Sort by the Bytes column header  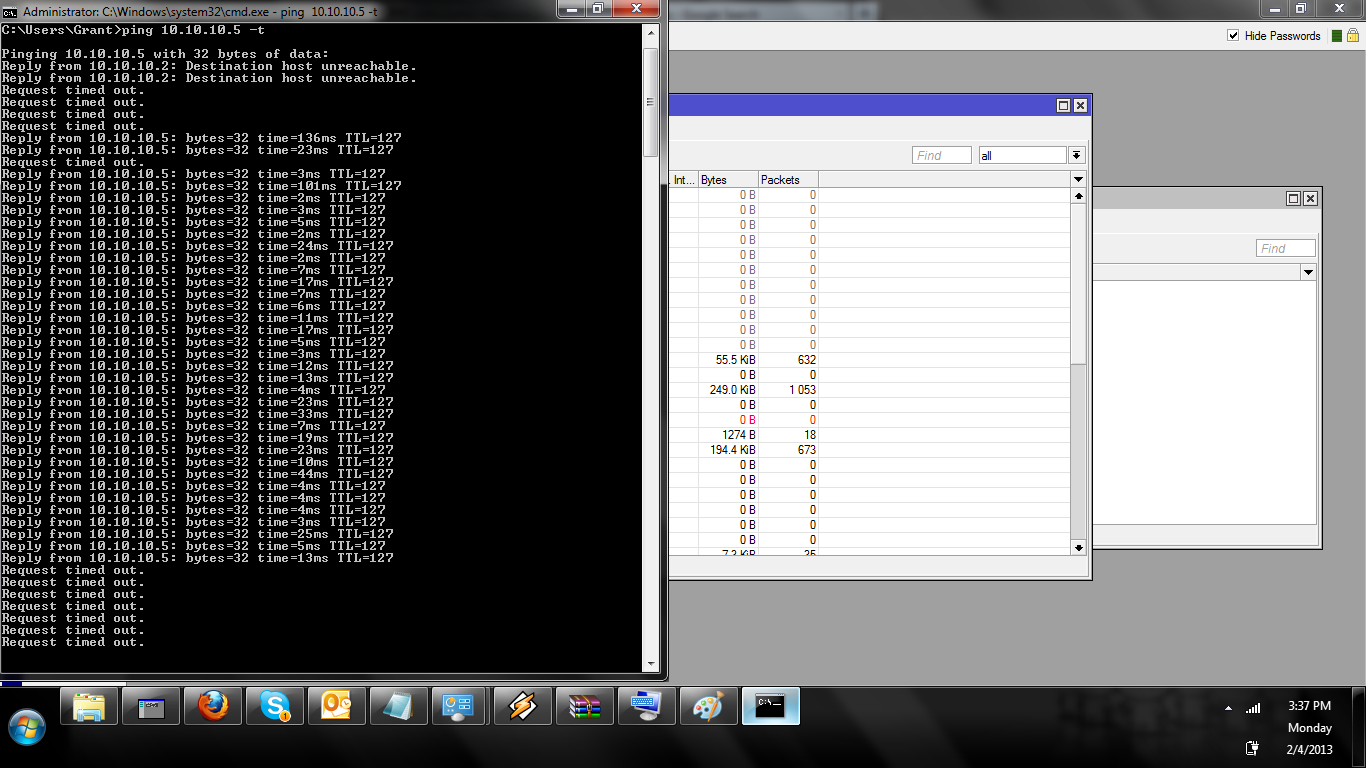click(728, 179)
